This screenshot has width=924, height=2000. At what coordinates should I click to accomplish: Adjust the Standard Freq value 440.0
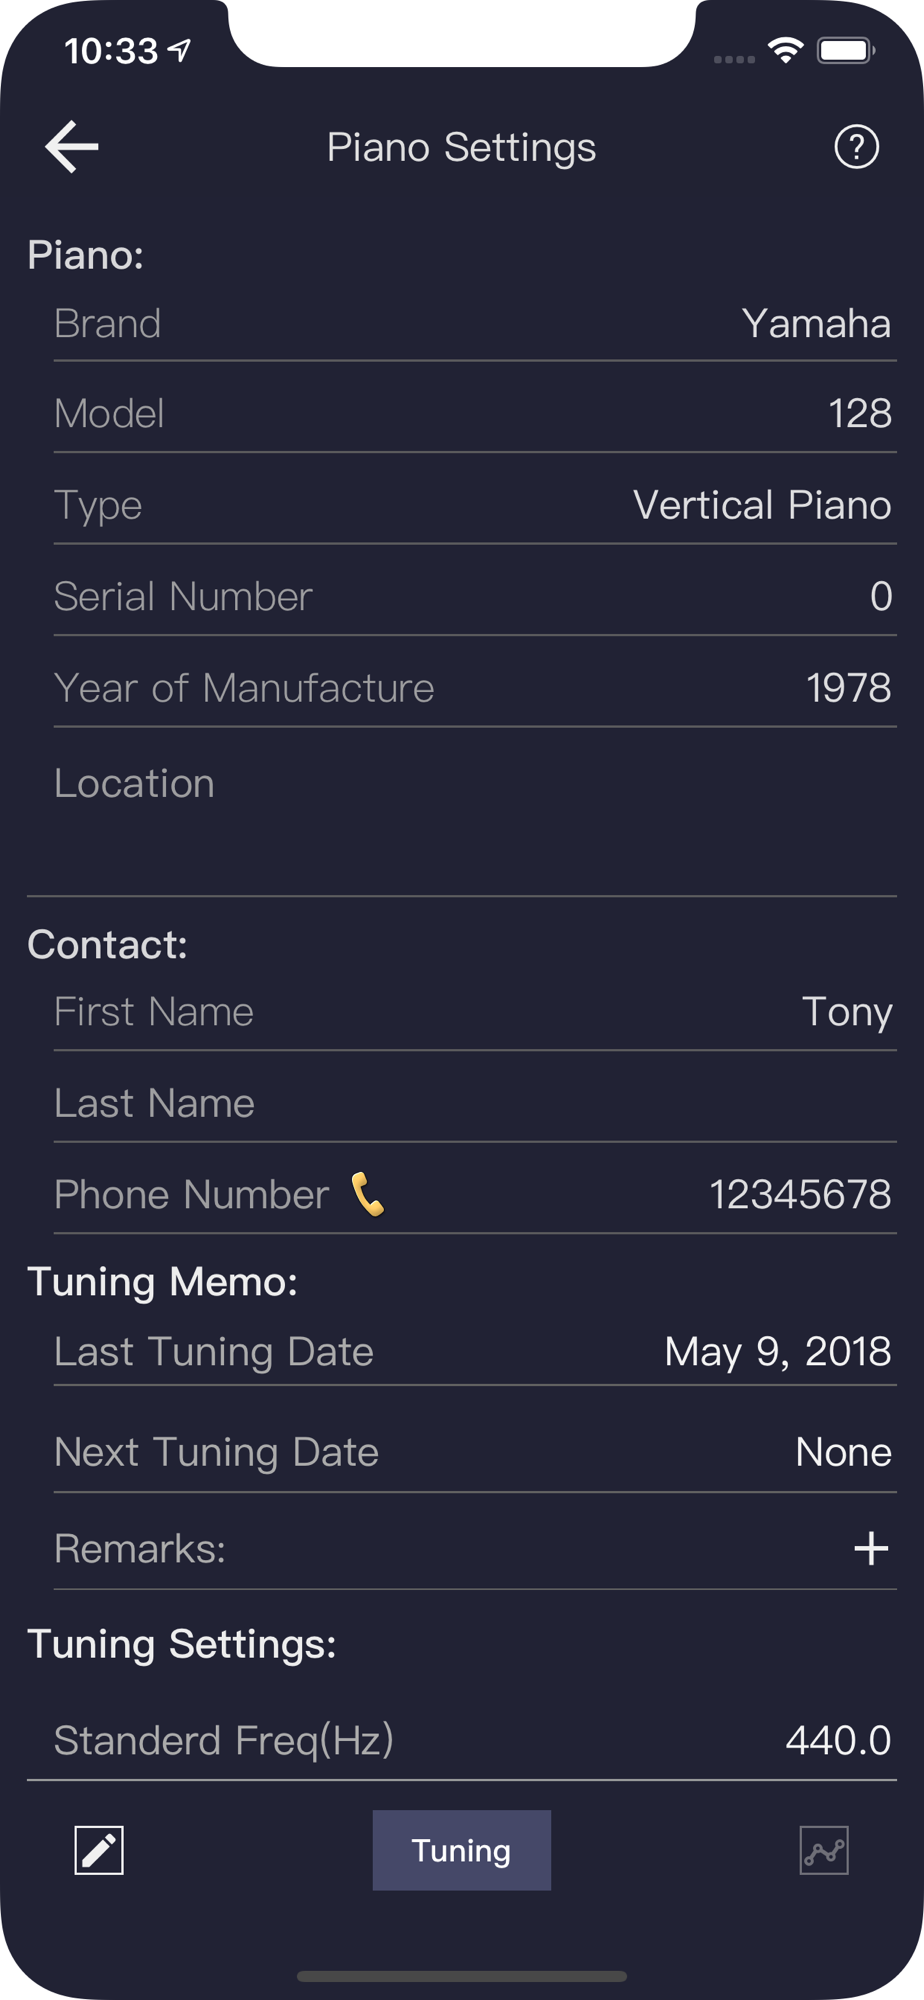(837, 1741)
